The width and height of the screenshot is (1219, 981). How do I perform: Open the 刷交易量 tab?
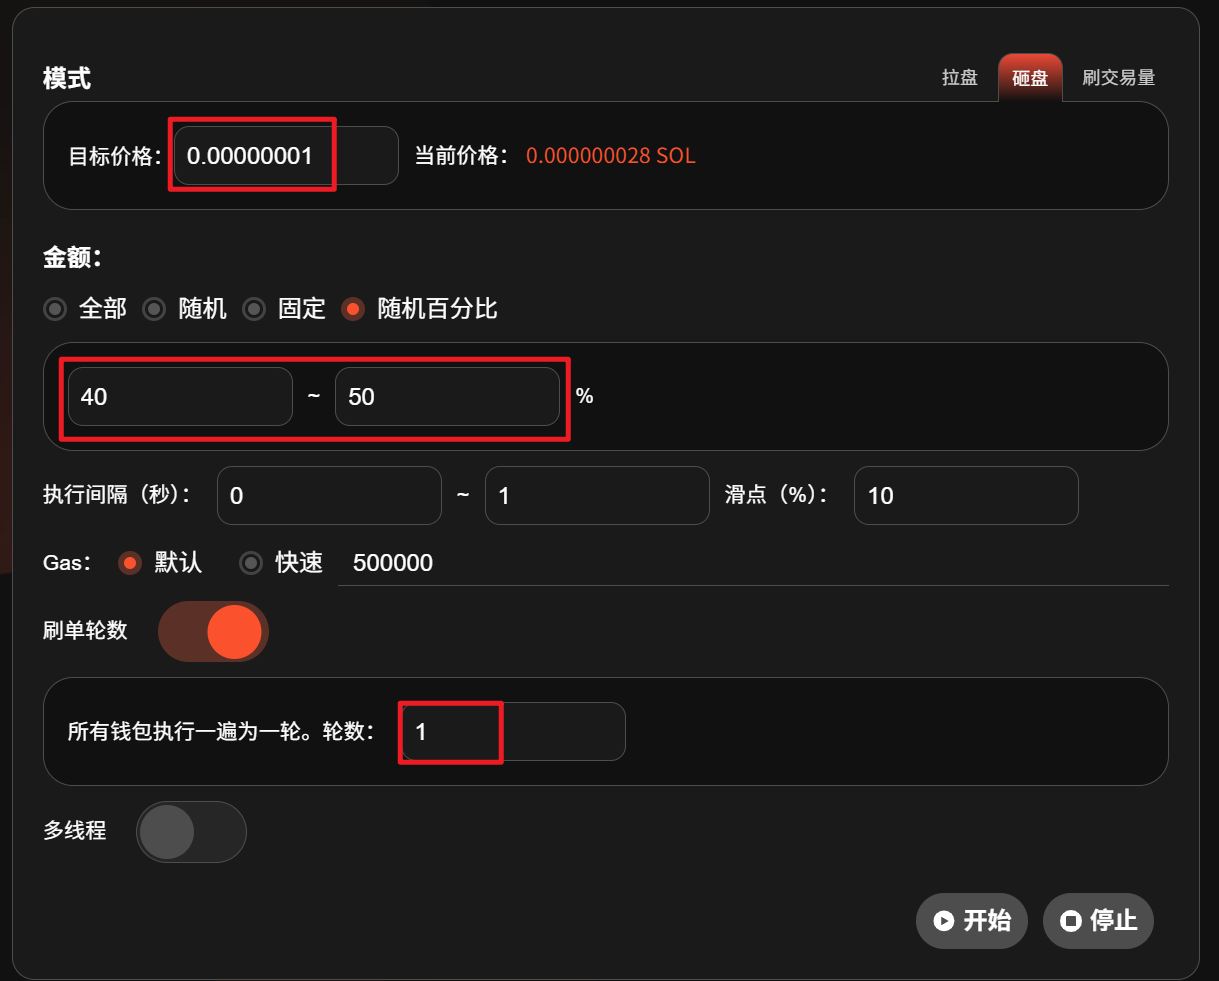click(1118, 78)
